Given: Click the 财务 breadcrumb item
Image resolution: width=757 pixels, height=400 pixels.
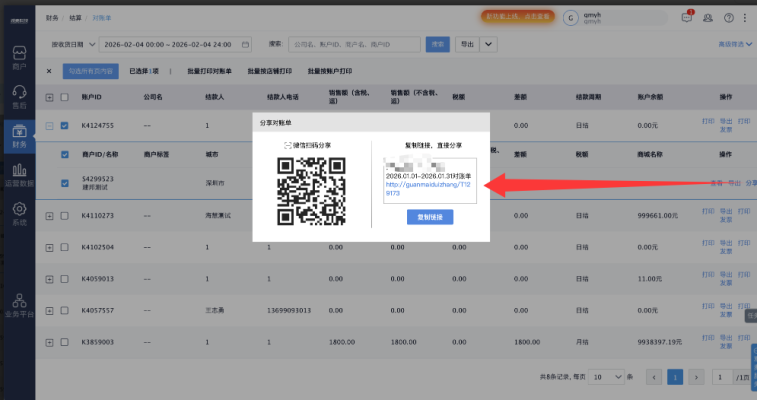Looking at the screenshot, I should point(52,18).
